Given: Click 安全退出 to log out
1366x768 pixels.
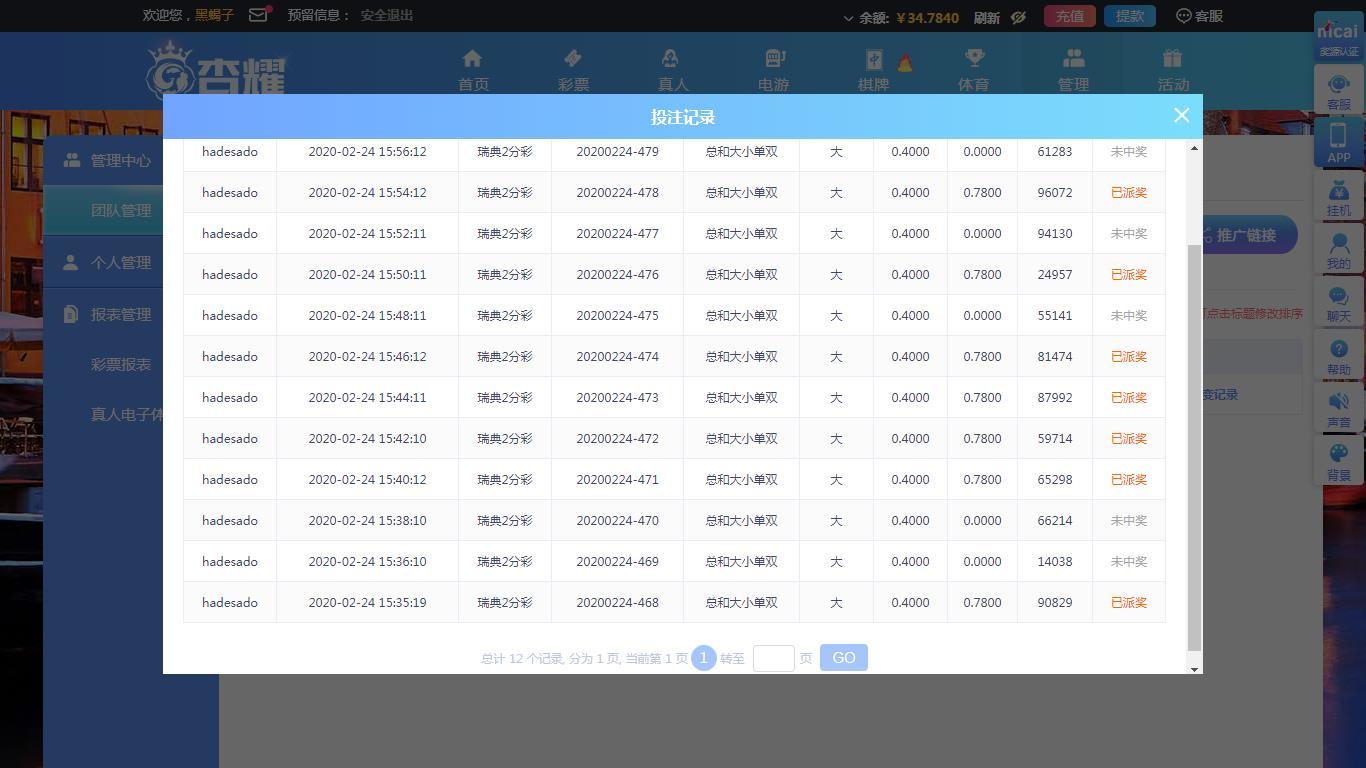Looking at the screenshot, I should (x=387, y=15).
